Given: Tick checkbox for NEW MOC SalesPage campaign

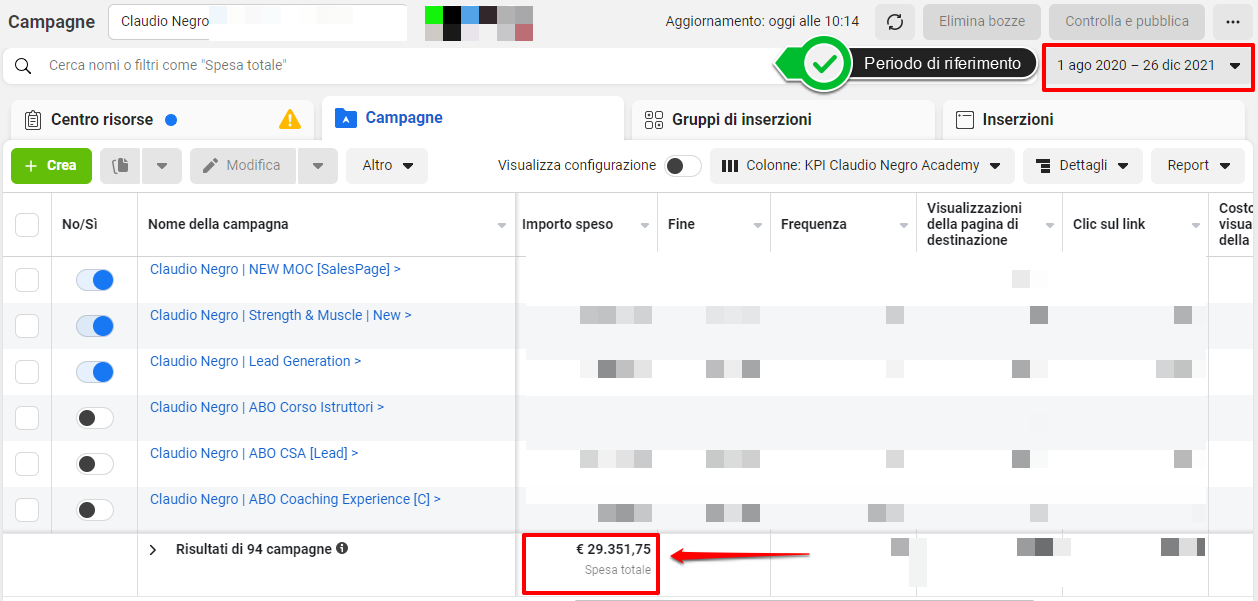Looking at the screenshot, I should (x=27, y=280).
